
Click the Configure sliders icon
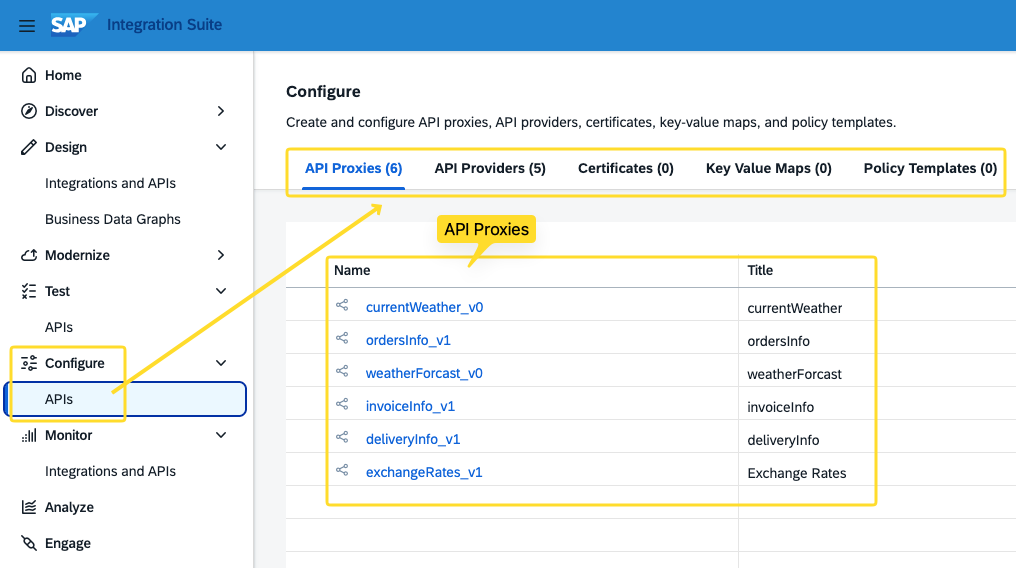point(29,363)
